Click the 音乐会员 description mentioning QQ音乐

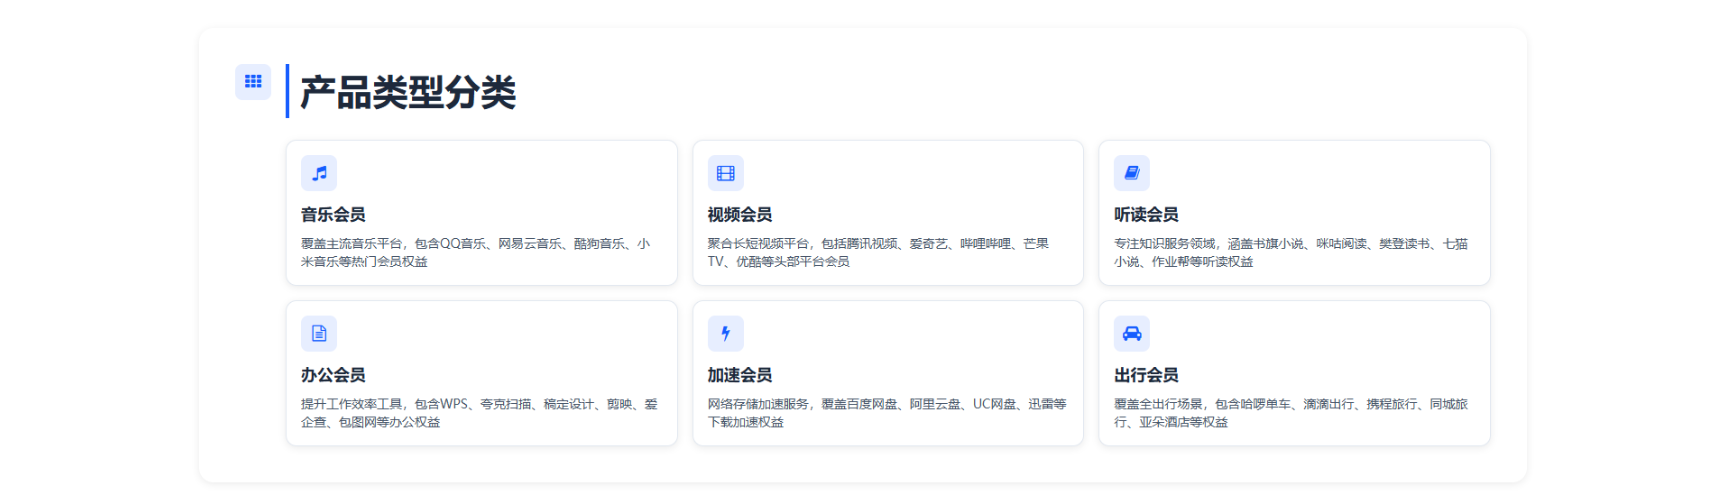[475, 252]
